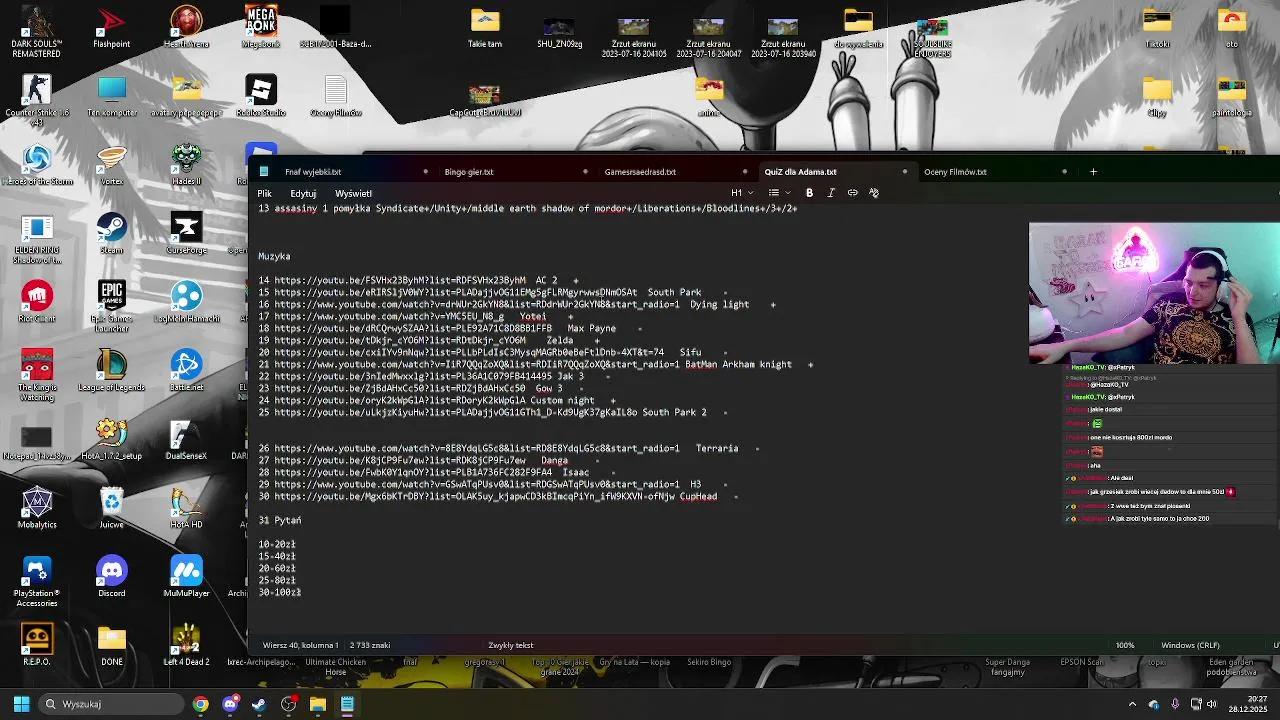Click the line 17 Yotei YouTube link
This screenshot has width=1280, height=720.
(x=389, y=317)
